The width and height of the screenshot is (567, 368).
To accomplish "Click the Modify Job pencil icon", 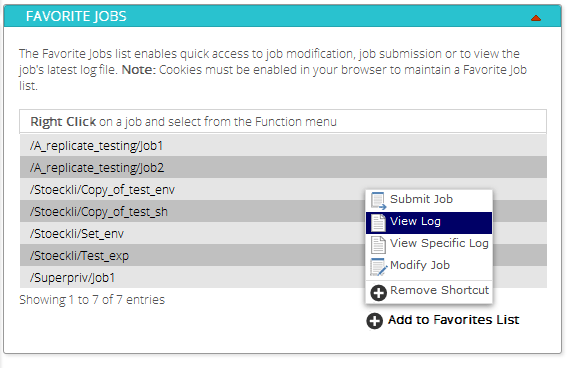I will pyautogui.click(x=378, y=267).
